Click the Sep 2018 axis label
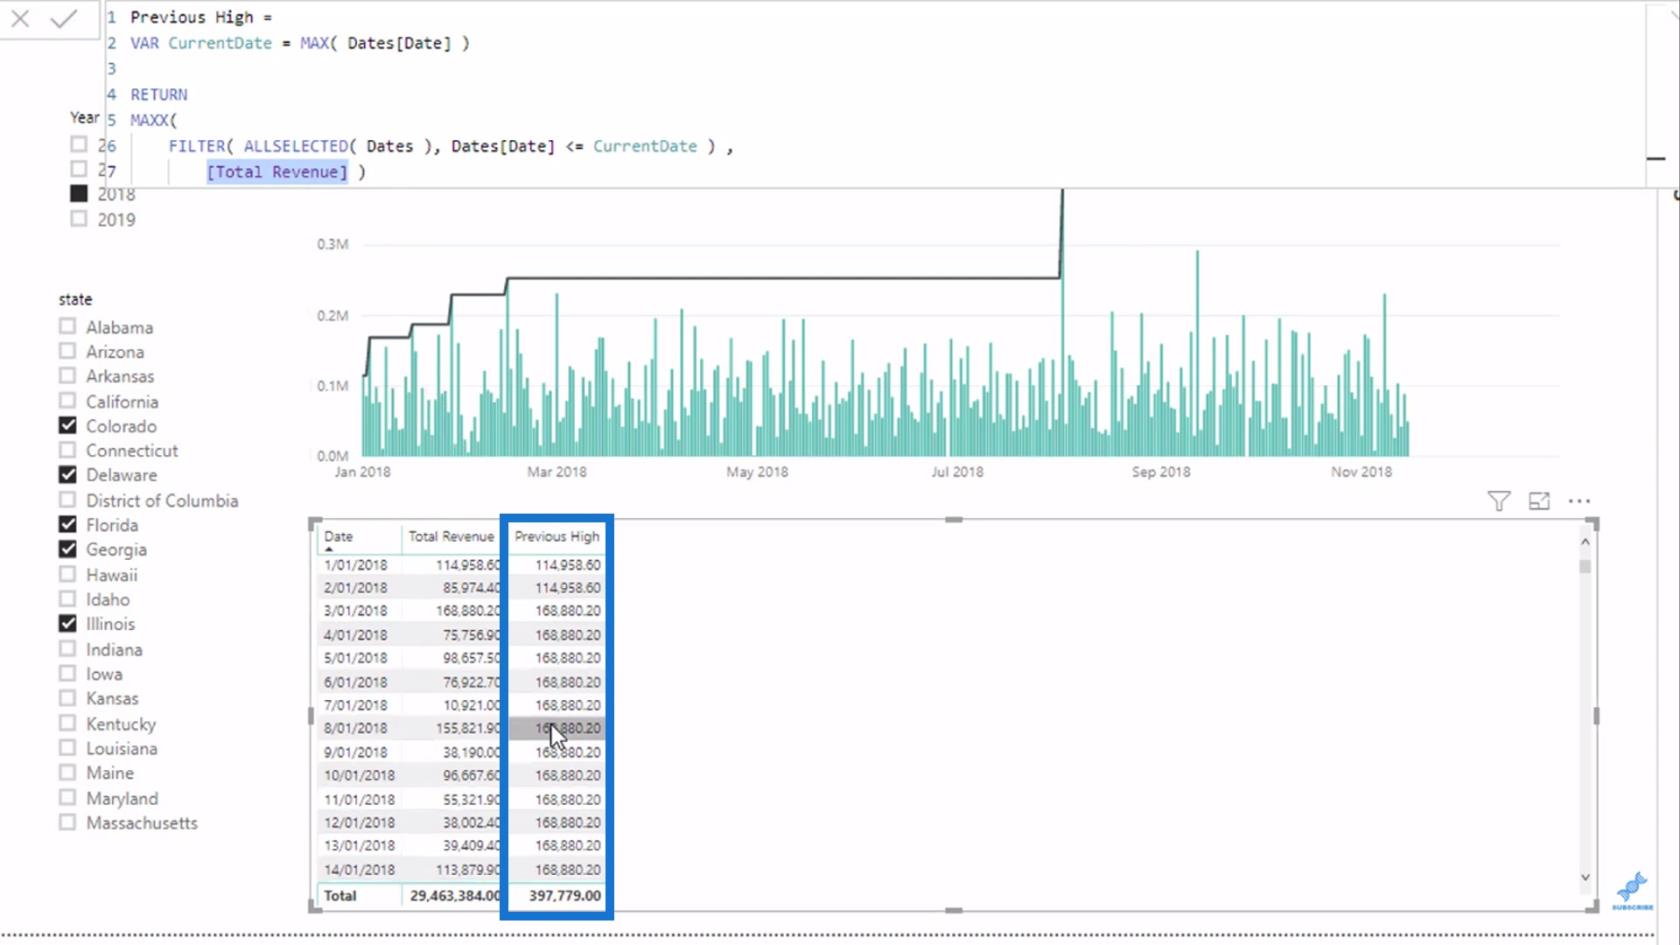 (1161, 472)
